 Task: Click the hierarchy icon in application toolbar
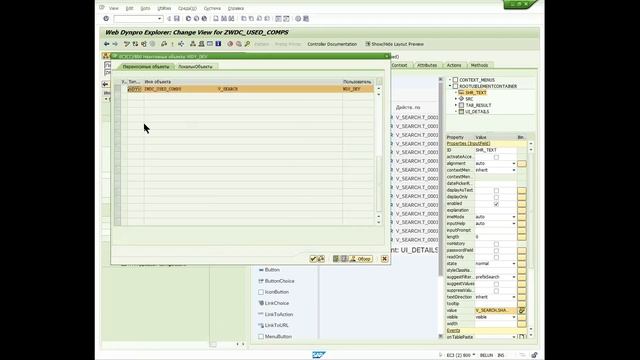pos(193,44)
